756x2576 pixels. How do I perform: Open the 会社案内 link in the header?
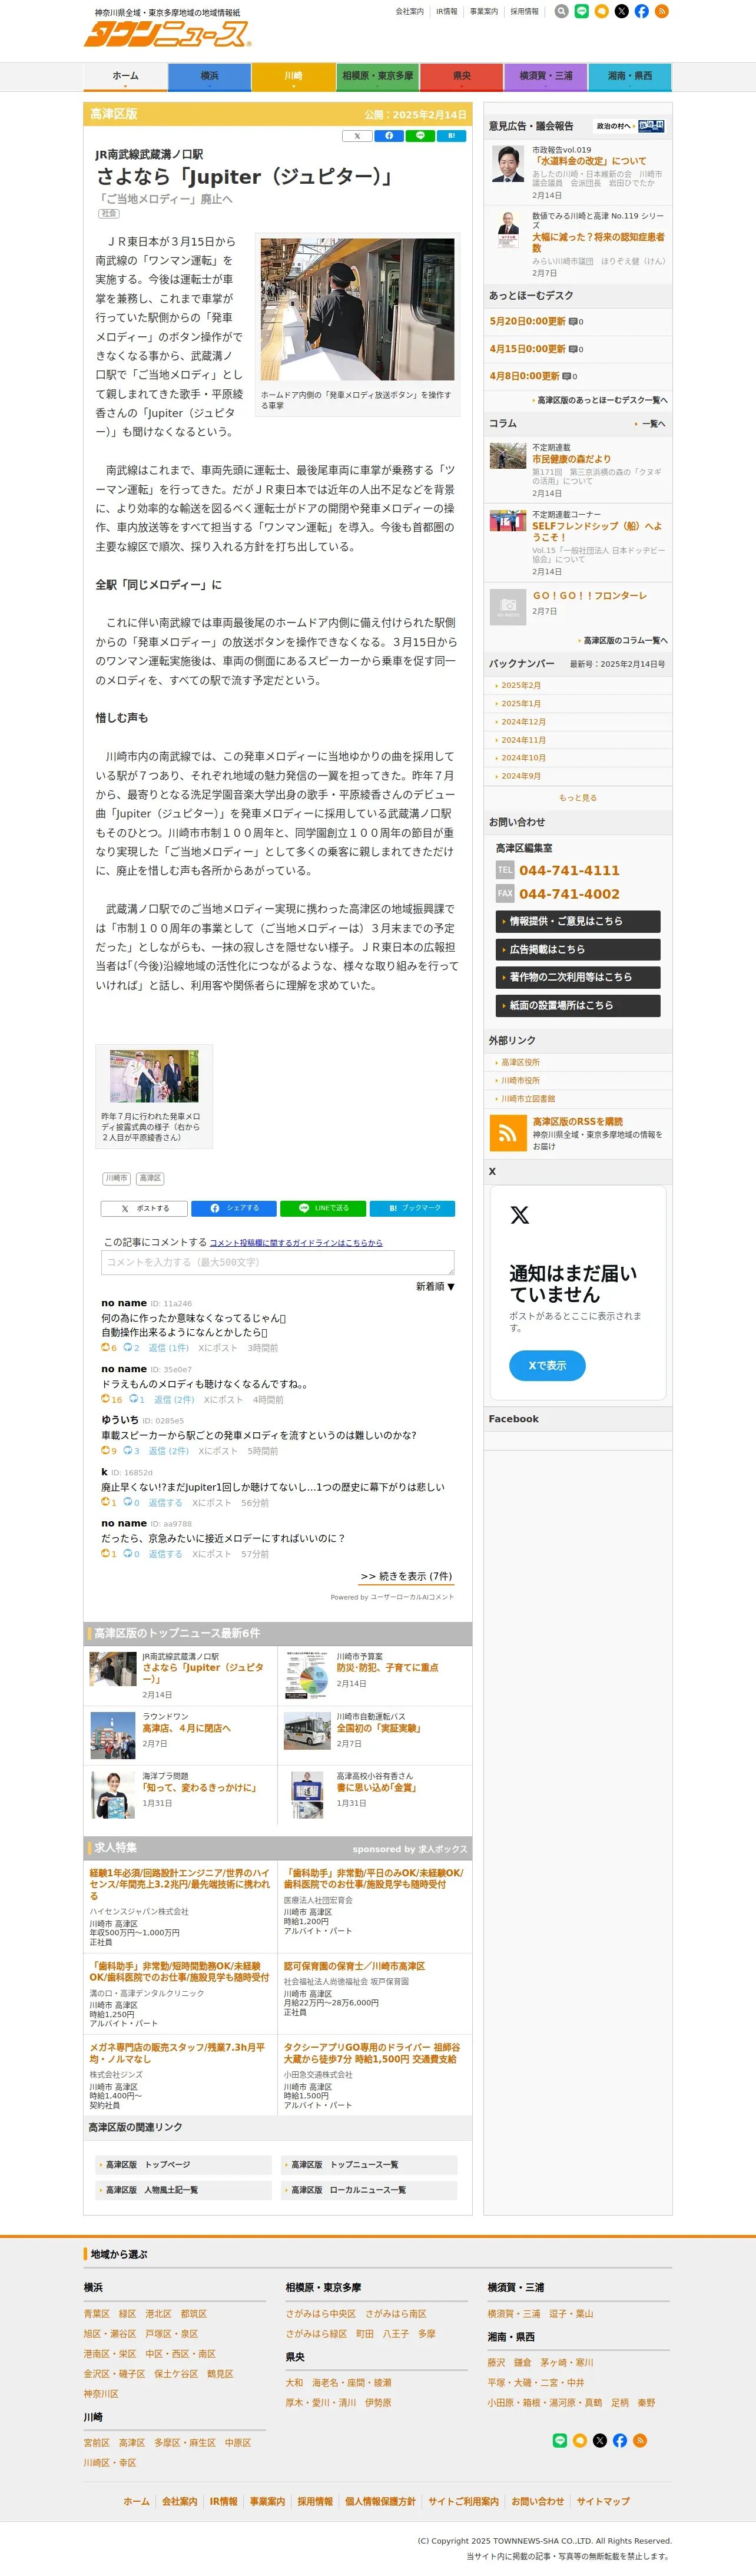[x=410, y=12]
